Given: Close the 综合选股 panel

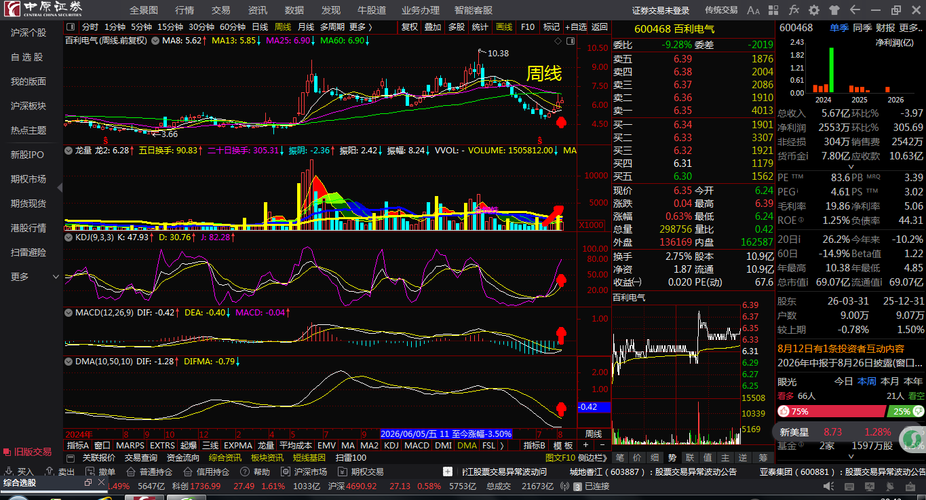Looking at the screenshot, I should [x=101, y=482].
